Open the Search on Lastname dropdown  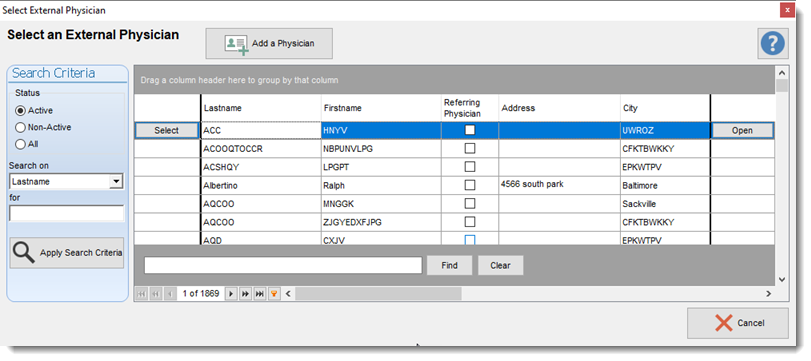(x=116, y=182)
